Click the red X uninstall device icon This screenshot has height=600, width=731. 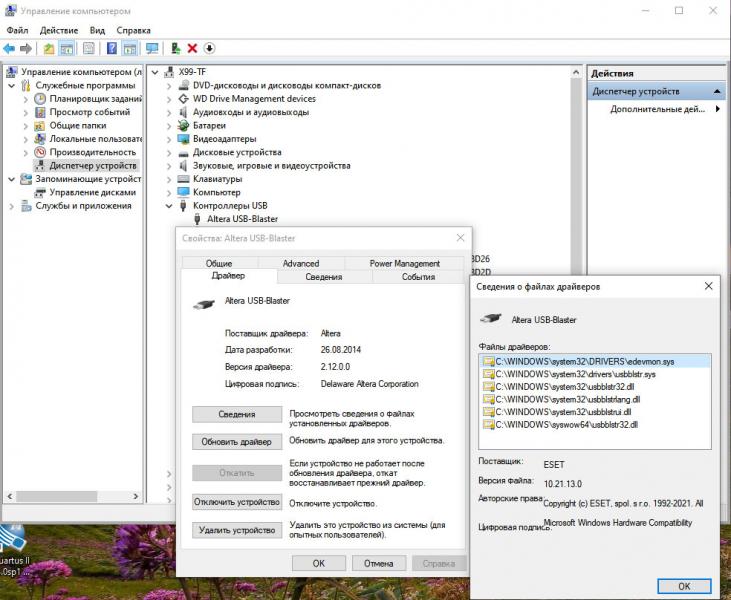[x=192, y=48]
